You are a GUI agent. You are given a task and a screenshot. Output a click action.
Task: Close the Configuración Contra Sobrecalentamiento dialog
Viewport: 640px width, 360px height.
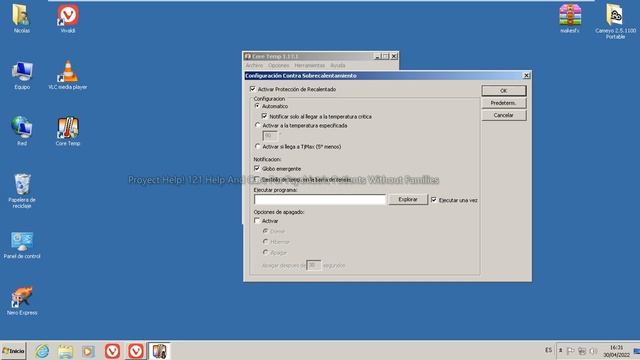(526, 76)
